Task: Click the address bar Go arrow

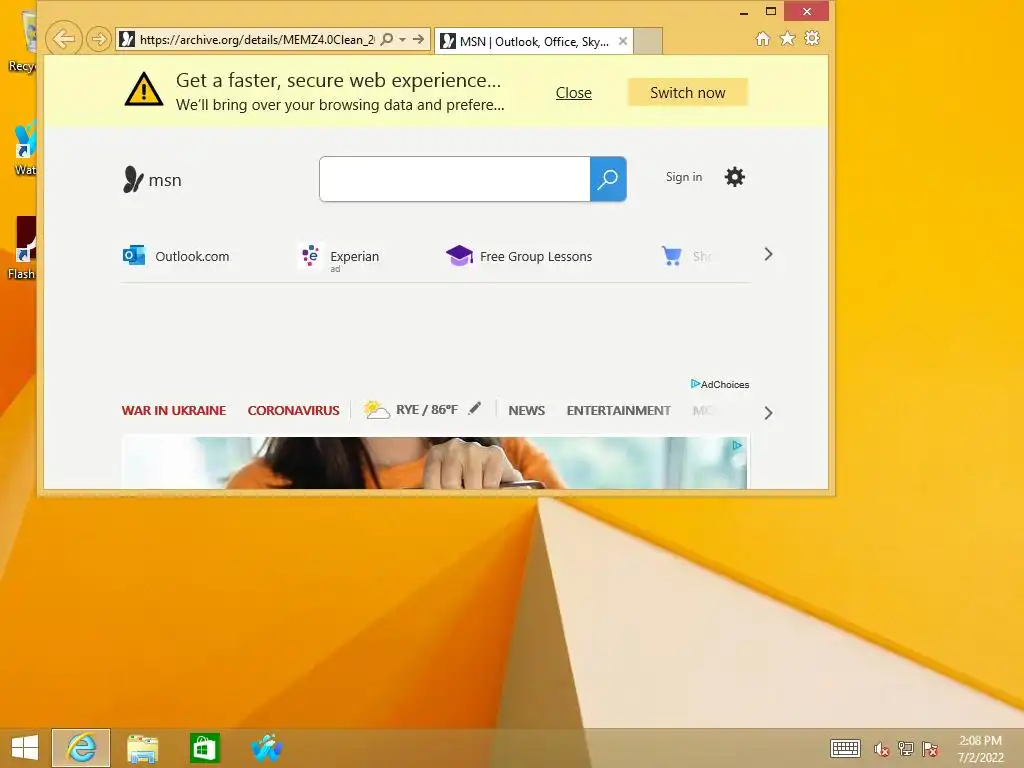Action: point(418,39)
